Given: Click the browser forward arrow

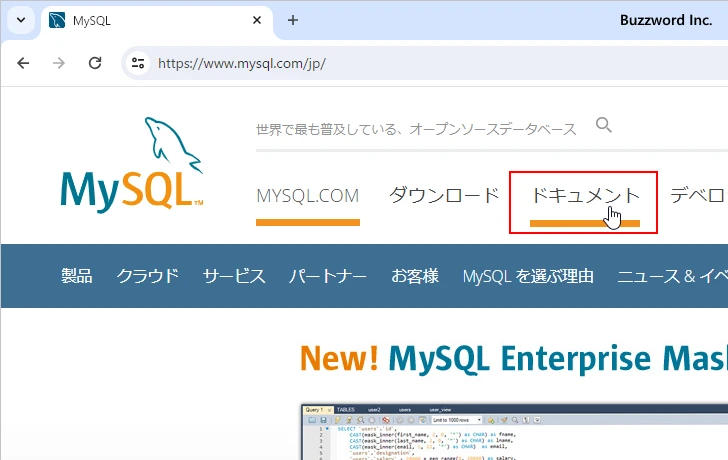Looking at the screenshot, I should pyautogui.click(x=59, y=63).
